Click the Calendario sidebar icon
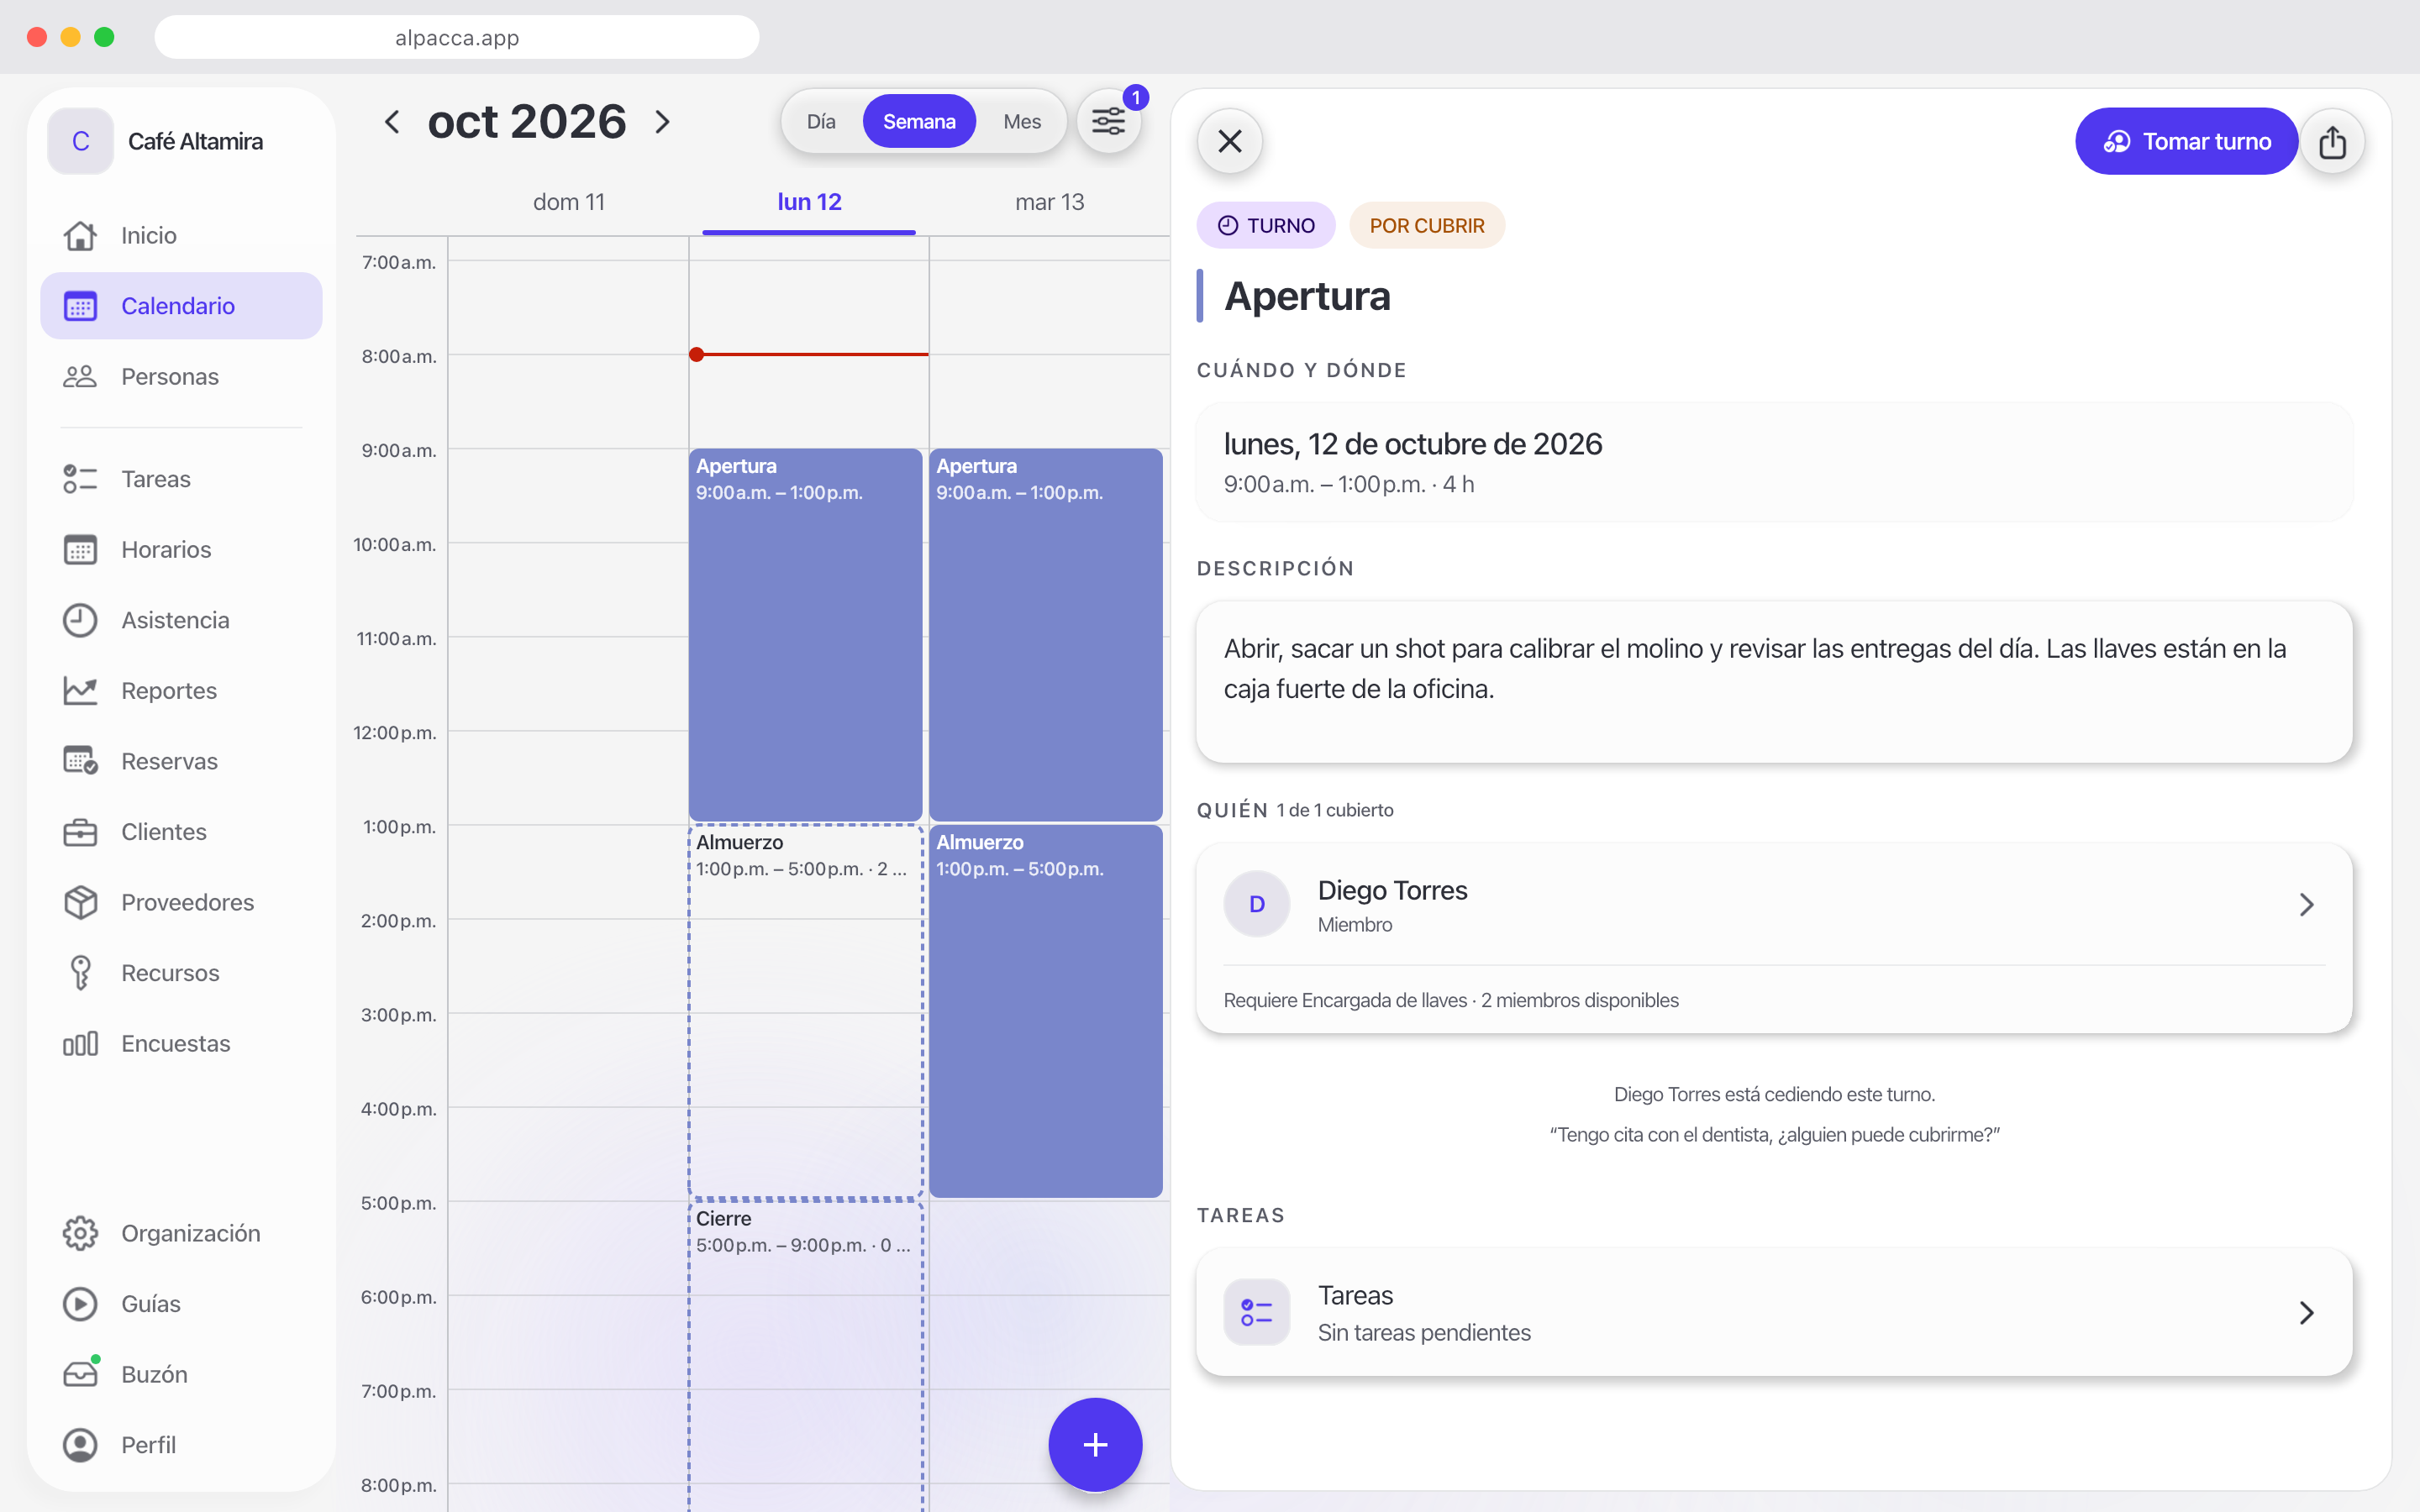2420x1512 pixels. pyautogui.click(x=80, y=306)
